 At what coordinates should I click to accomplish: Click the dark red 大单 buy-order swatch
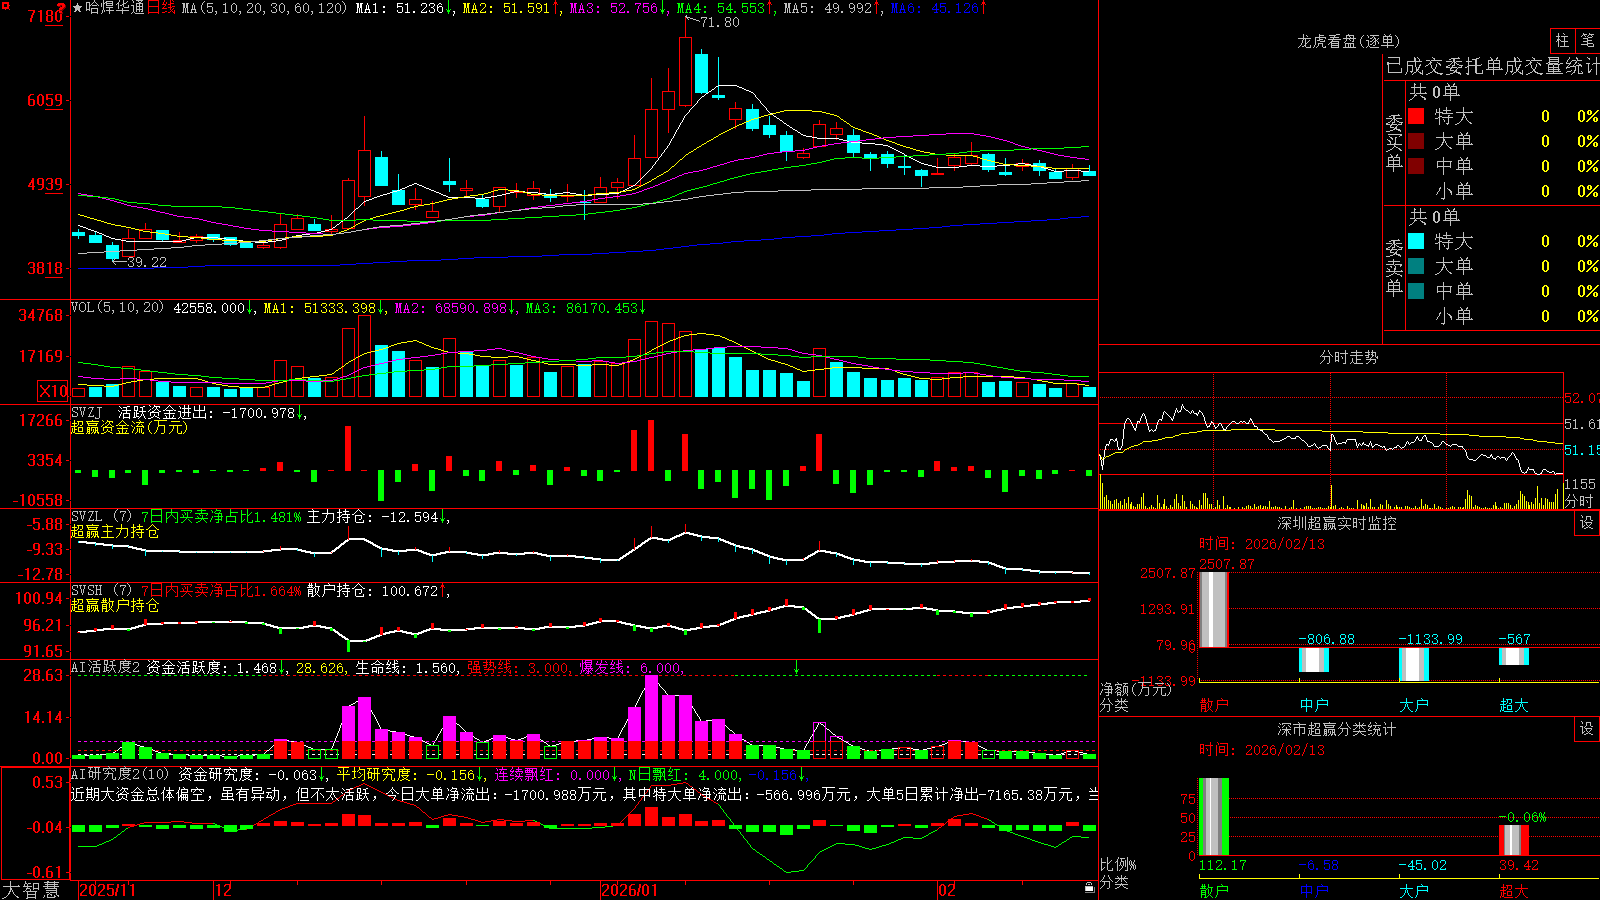point(1416,141)
